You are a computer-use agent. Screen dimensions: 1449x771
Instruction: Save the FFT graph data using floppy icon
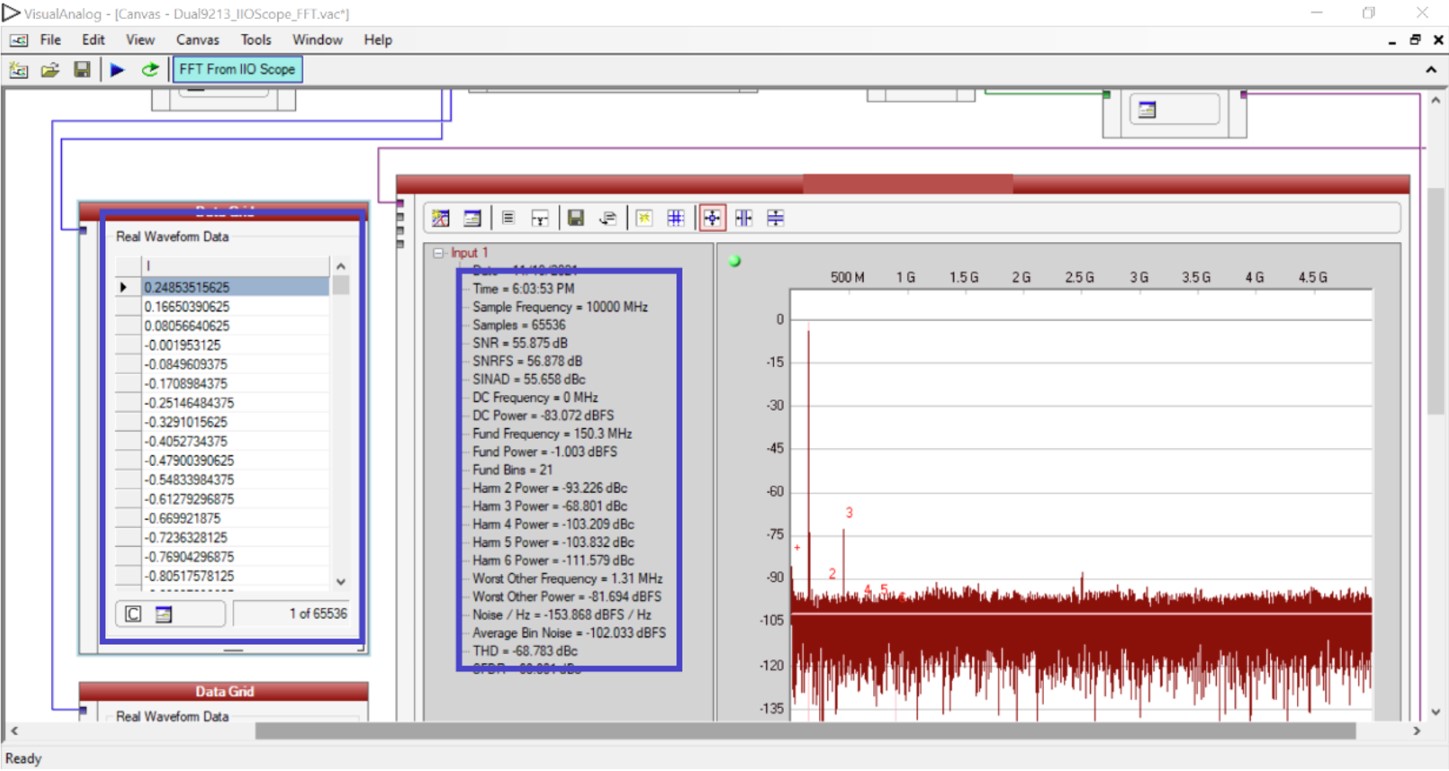tap(575, 218)
